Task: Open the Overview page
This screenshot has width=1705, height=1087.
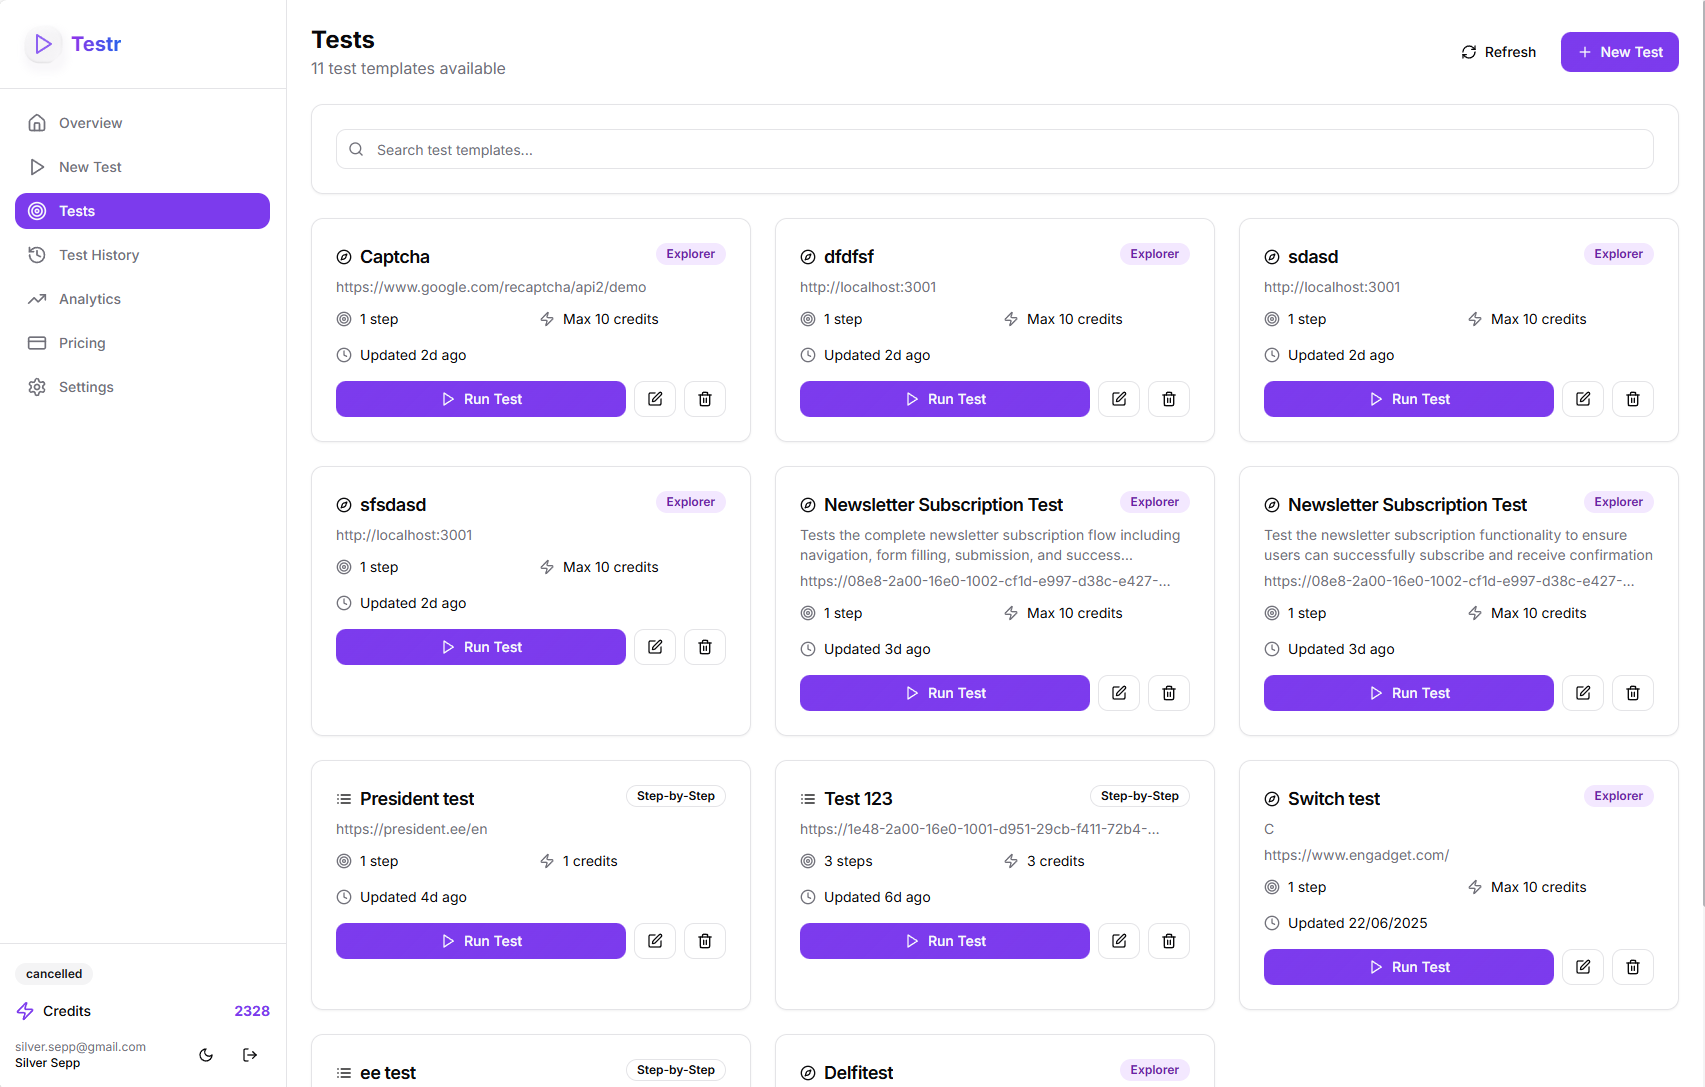Action: 142,123
